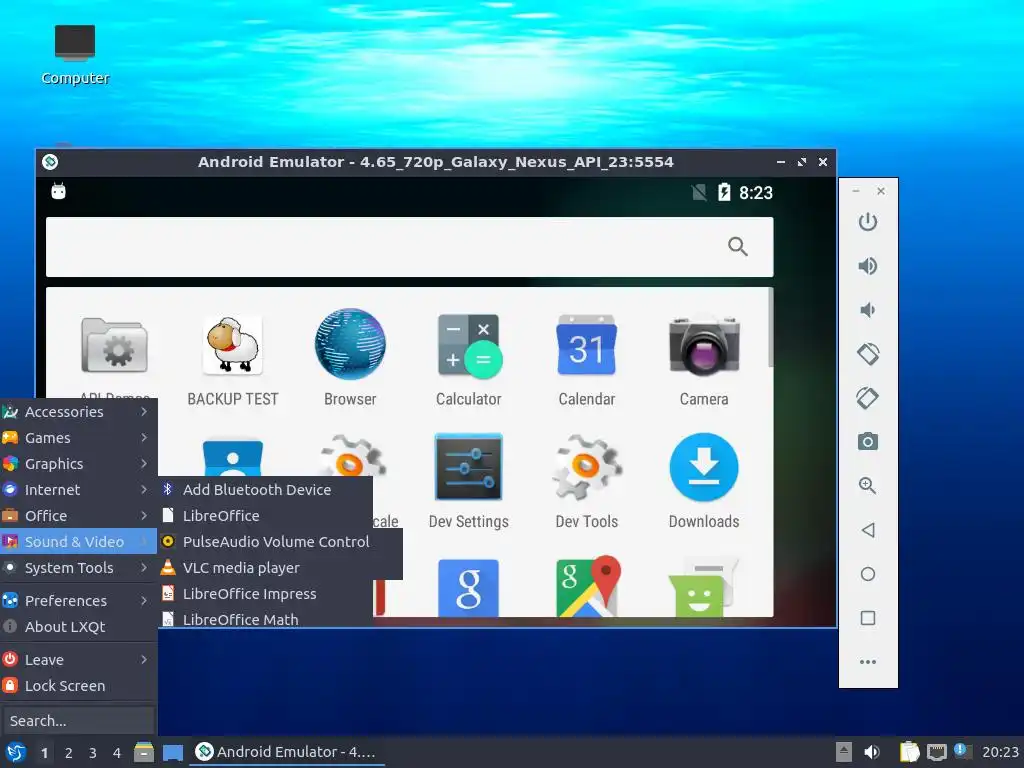Click emulator back triangle button
Screen dimensions: 1024x768
pos(868,530)
